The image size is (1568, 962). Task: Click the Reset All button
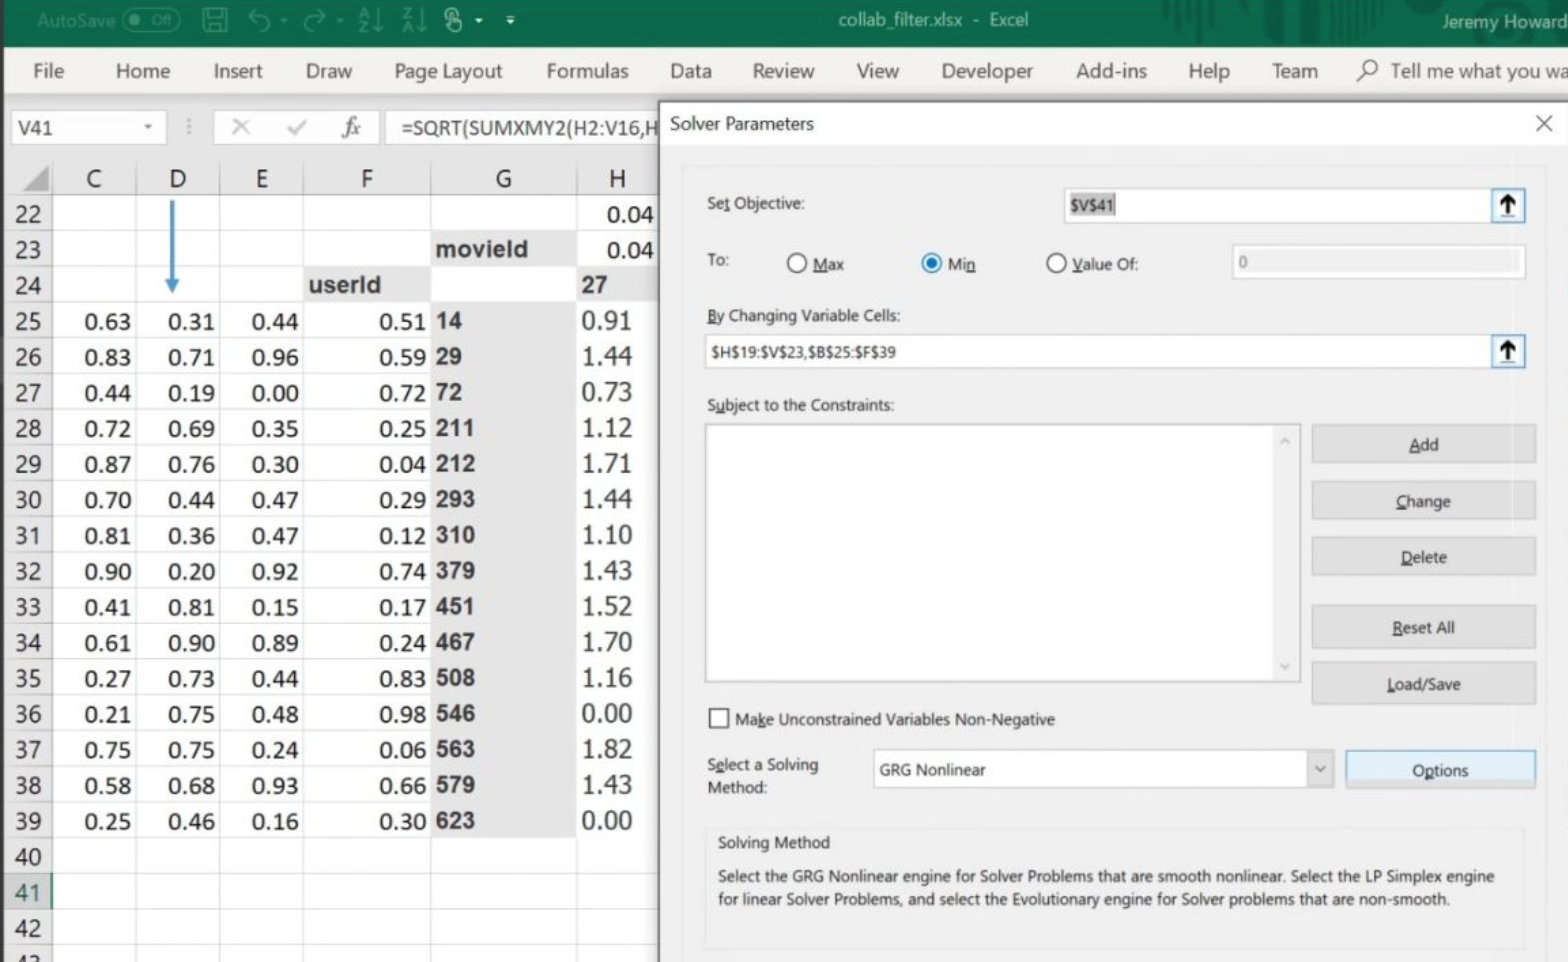pos(1423,627)
